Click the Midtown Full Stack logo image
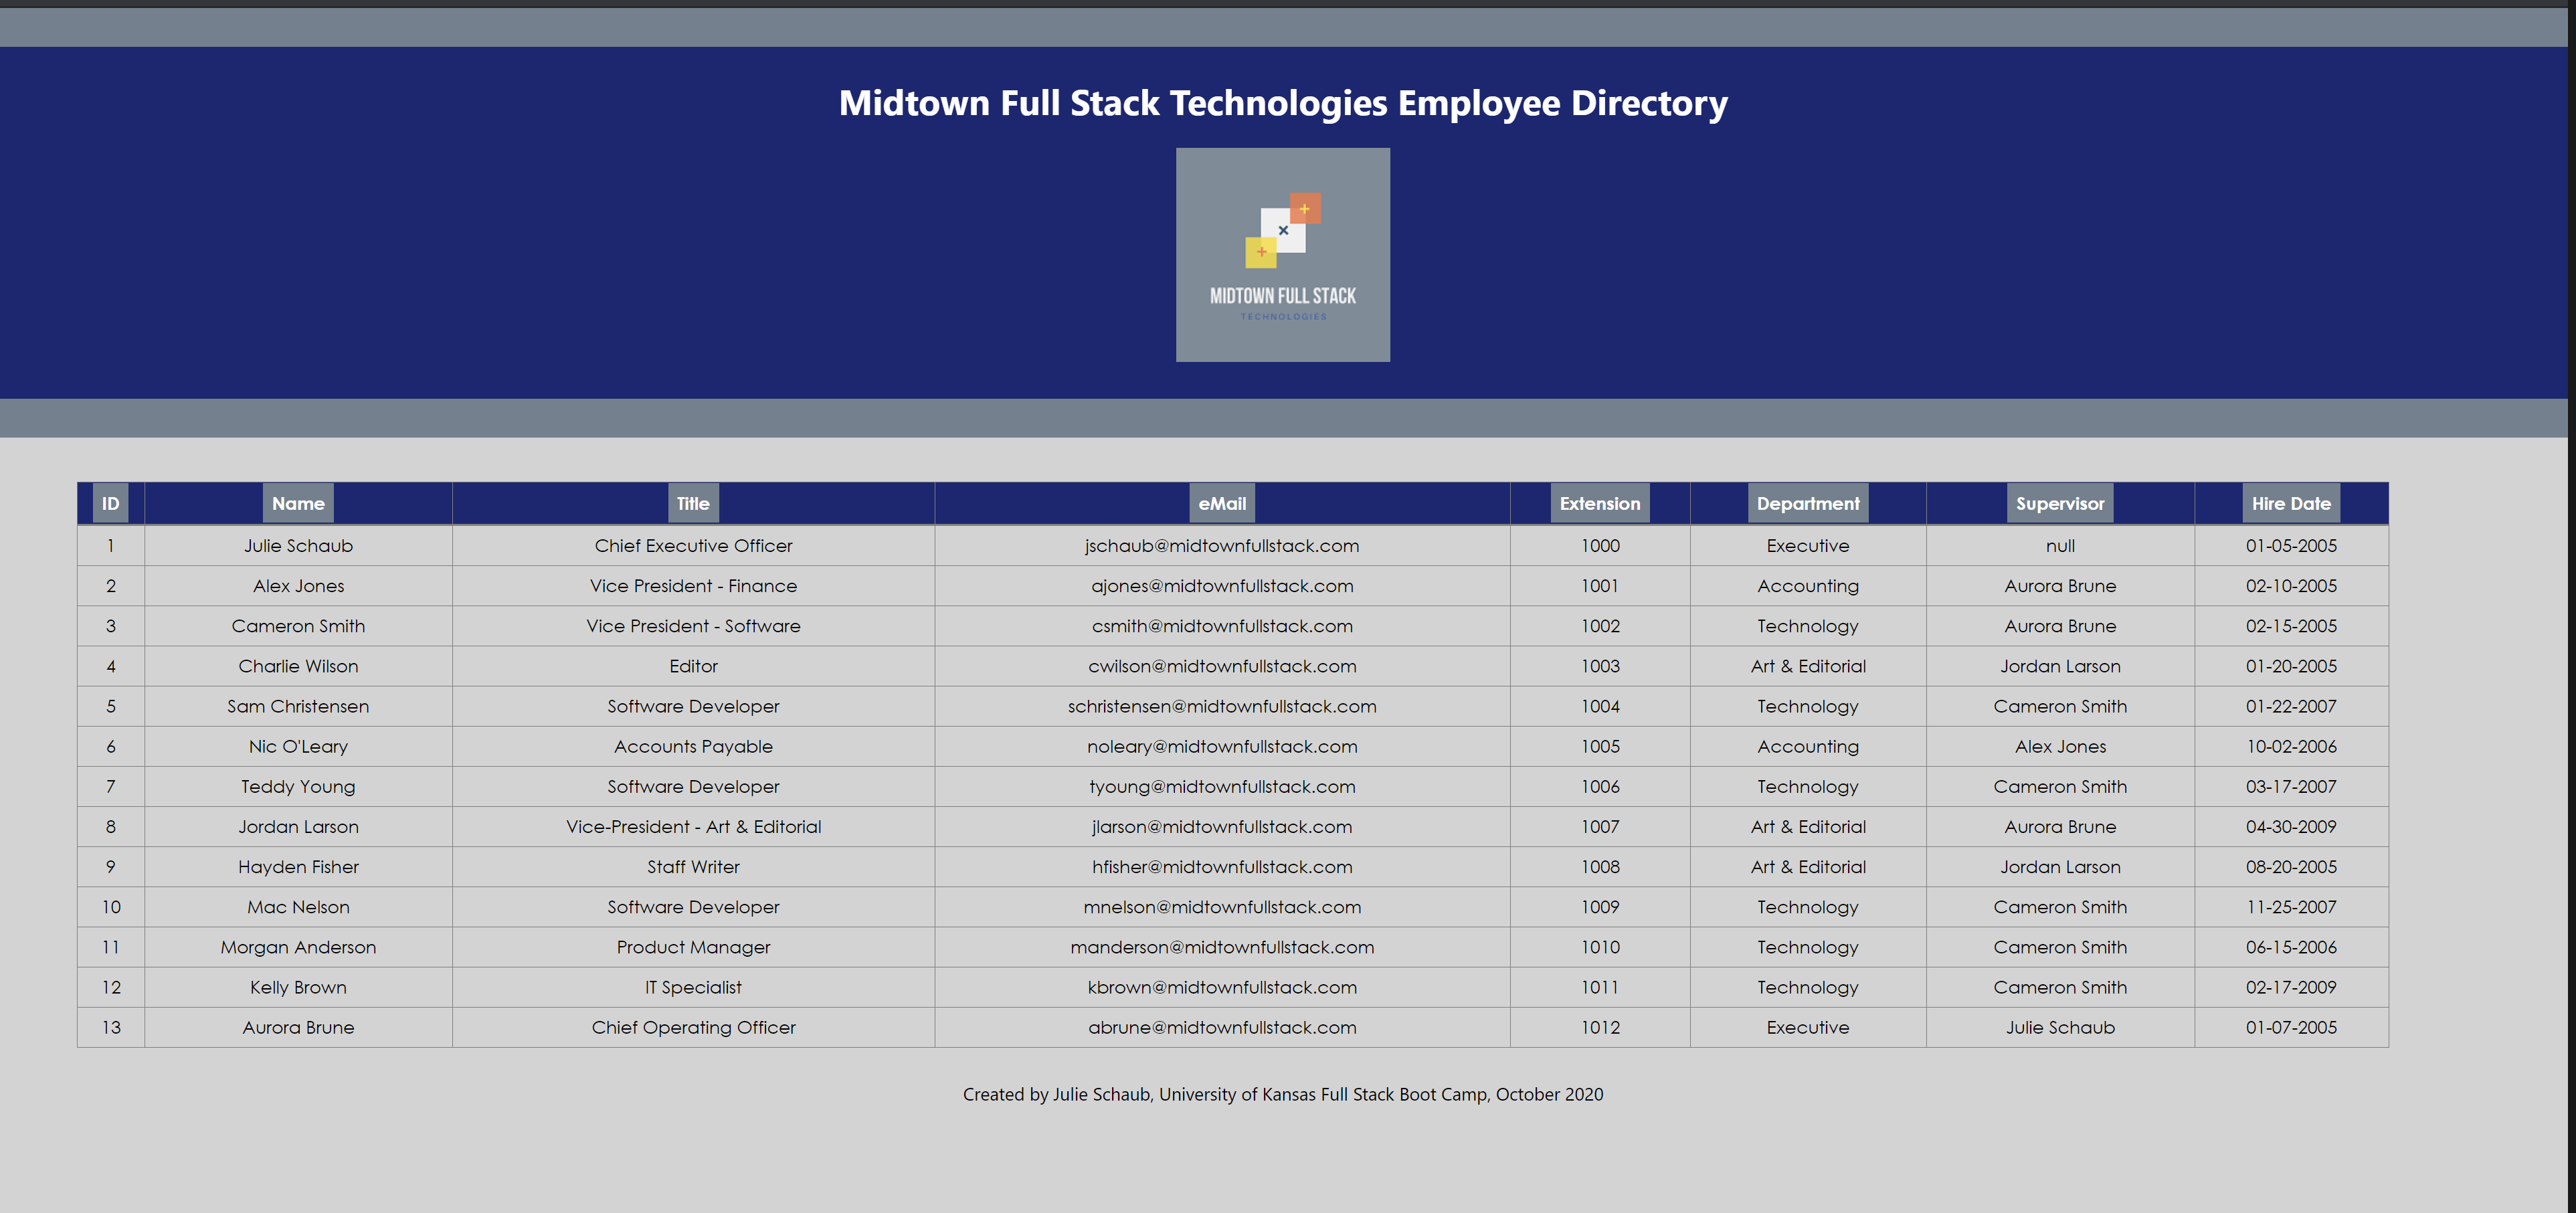The height and width of the screenshot is (1213, 2576). 1282,255
